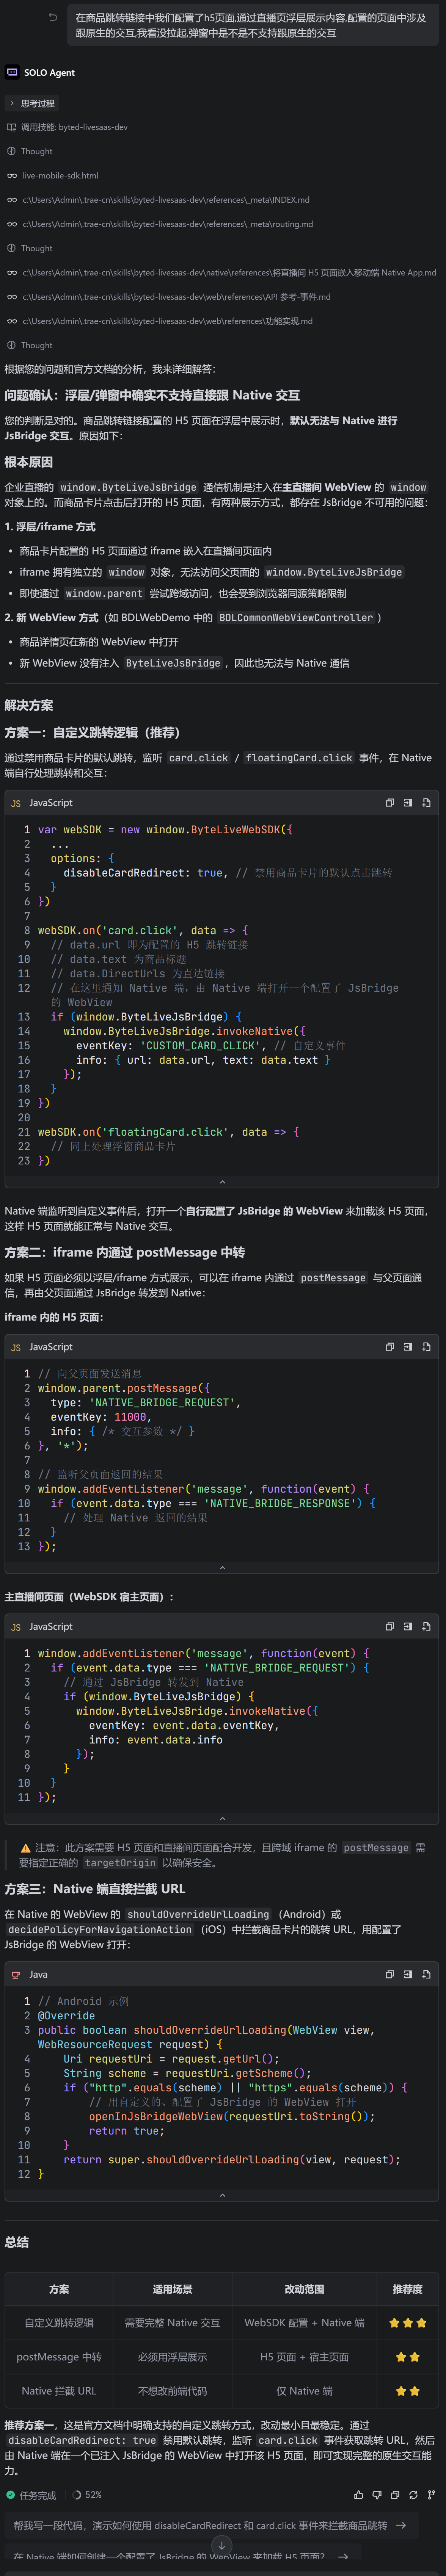Copy the NATIVE_BRIDGE_REQUEST listener code block
The width and height of the screenshot is (446, 2576).
[x=389, y=1627]
